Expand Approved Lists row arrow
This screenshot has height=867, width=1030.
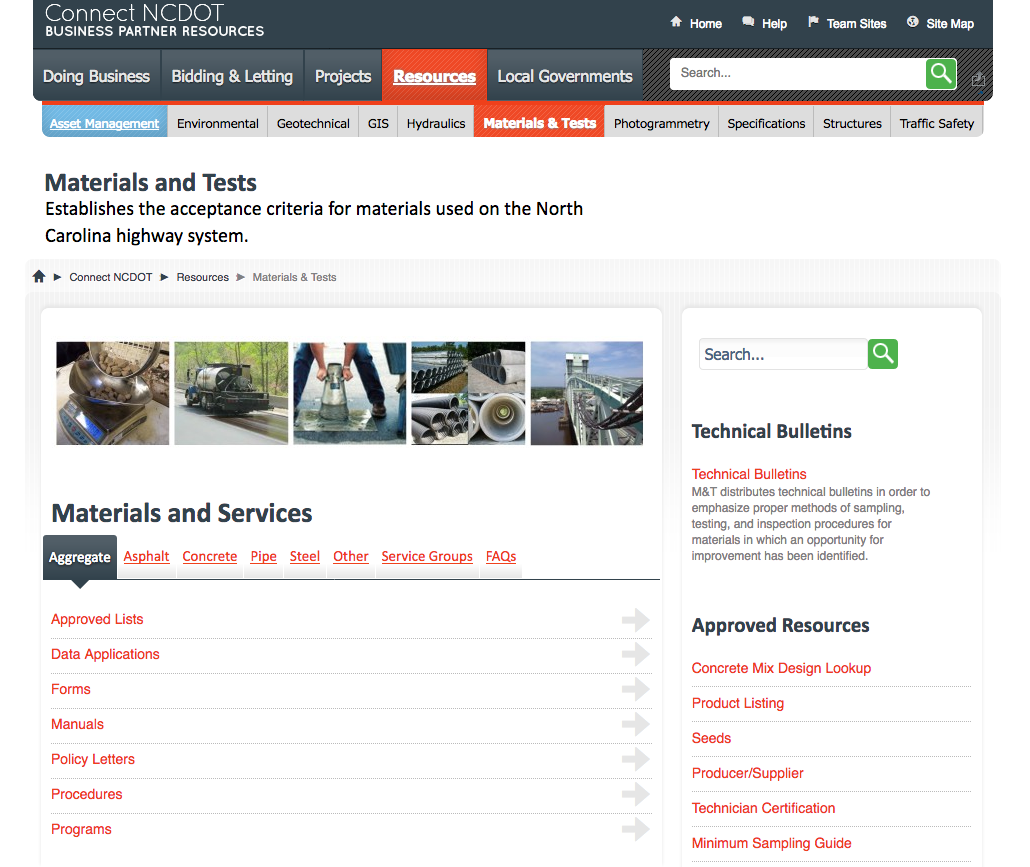coord(635,620)
